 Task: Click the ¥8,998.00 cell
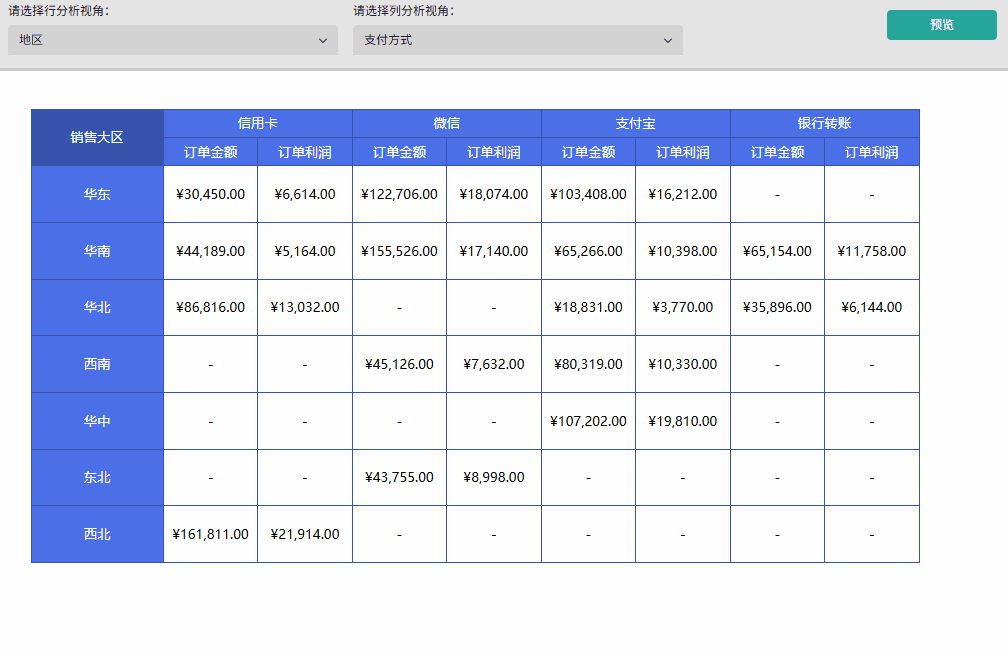pyautogui.click(x=494, y=478)
